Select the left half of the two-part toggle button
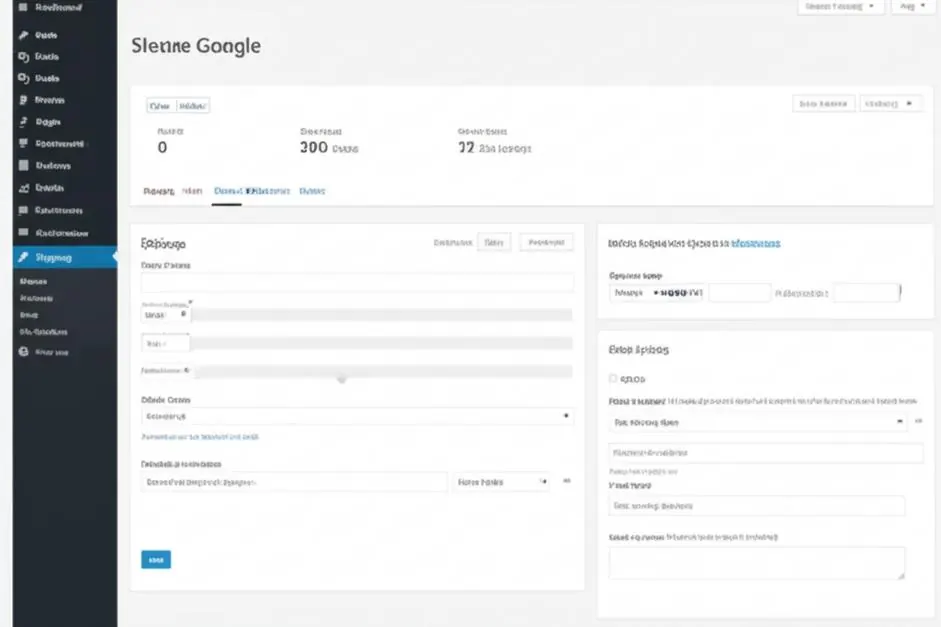 pyautogui.click(x=160, y=106)
